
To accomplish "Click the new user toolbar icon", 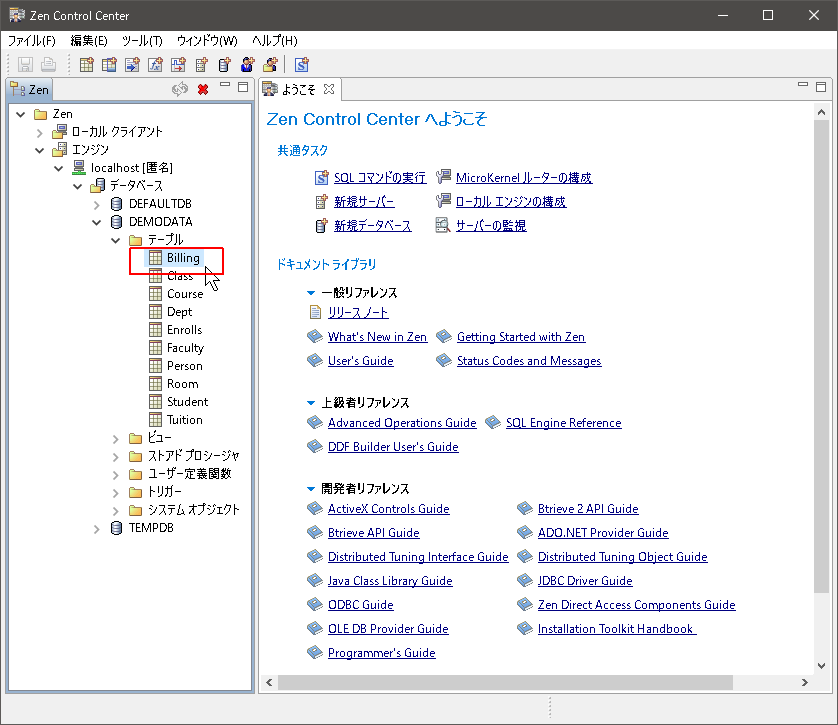I will pos(247,65).
